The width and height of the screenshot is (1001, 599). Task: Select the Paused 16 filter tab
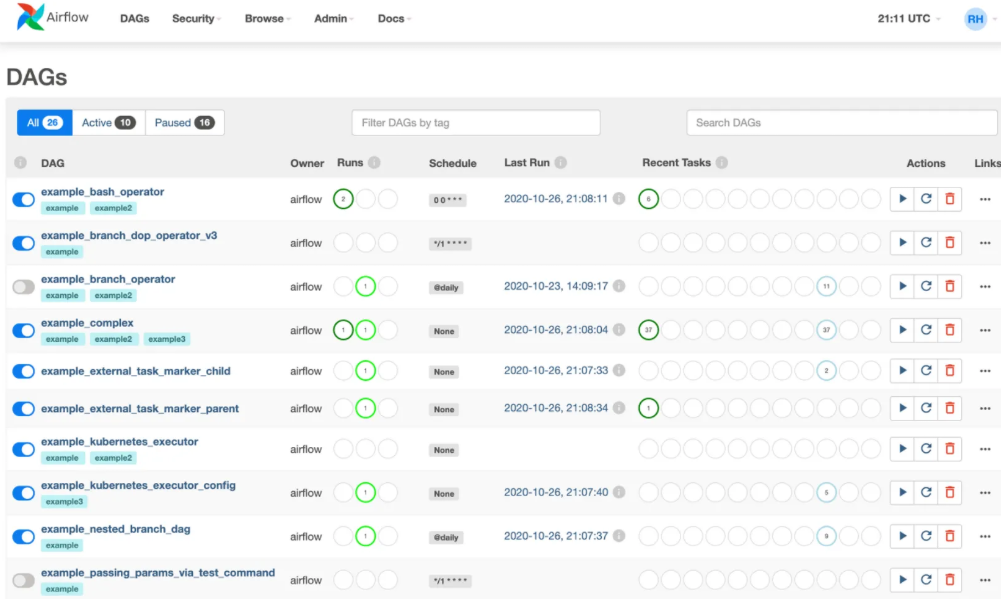pyautogui.click(x=184, y=123)
